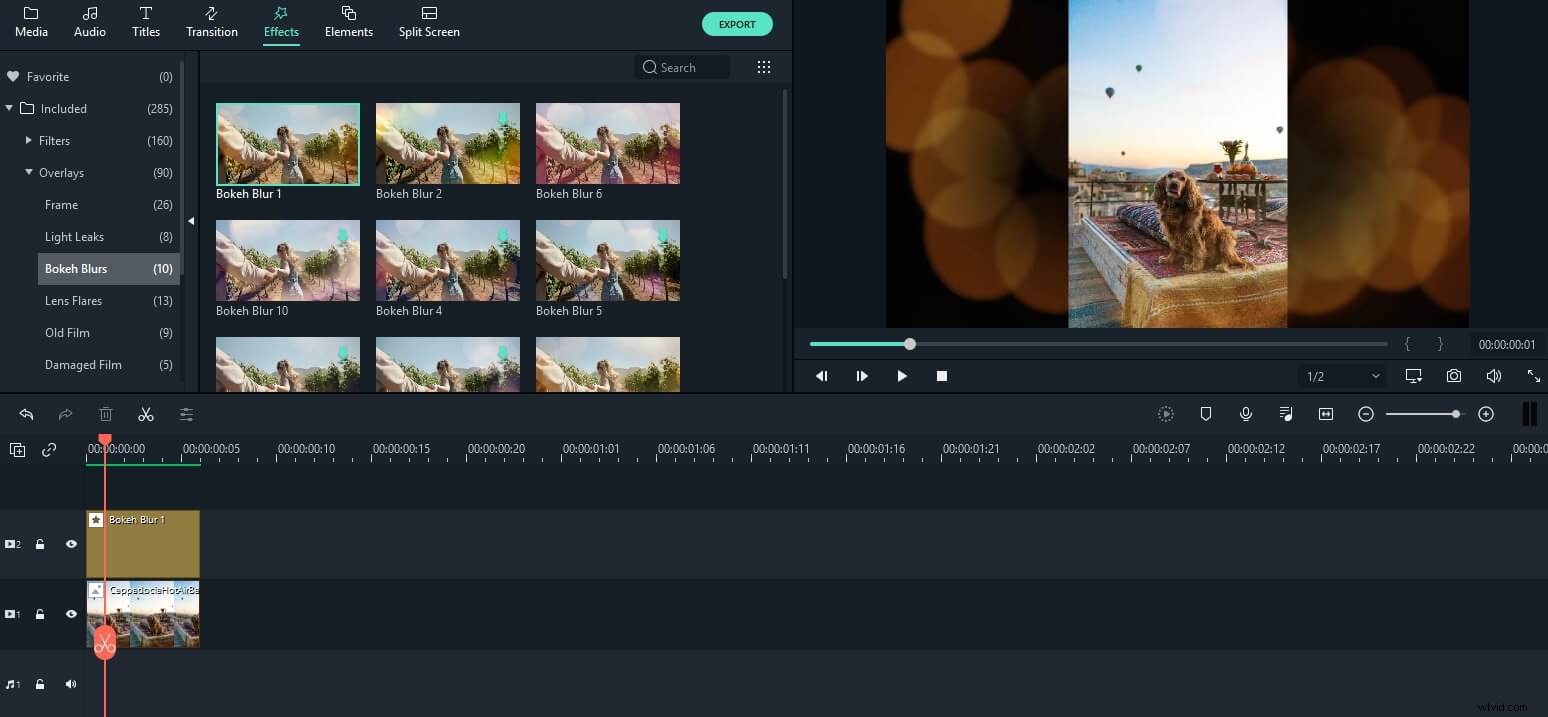Click the Undo arrow icon
The width and height of the screenshot is (1548, 717).
pyautogui.click(x=25, y=413)
